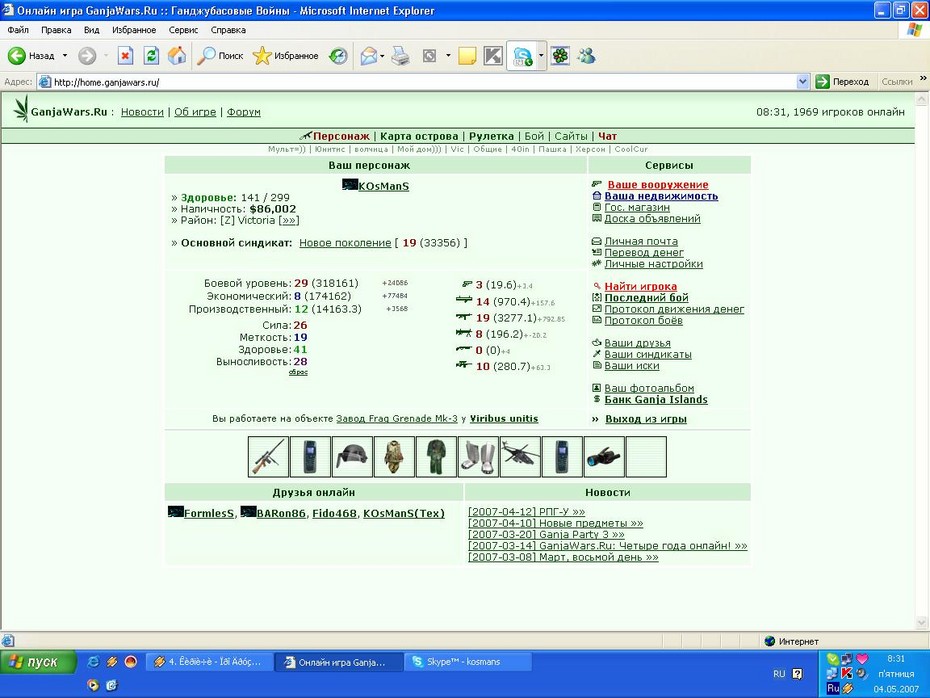Click the scrollbar down arrow
930x698 pixels.
click(921, 622)
